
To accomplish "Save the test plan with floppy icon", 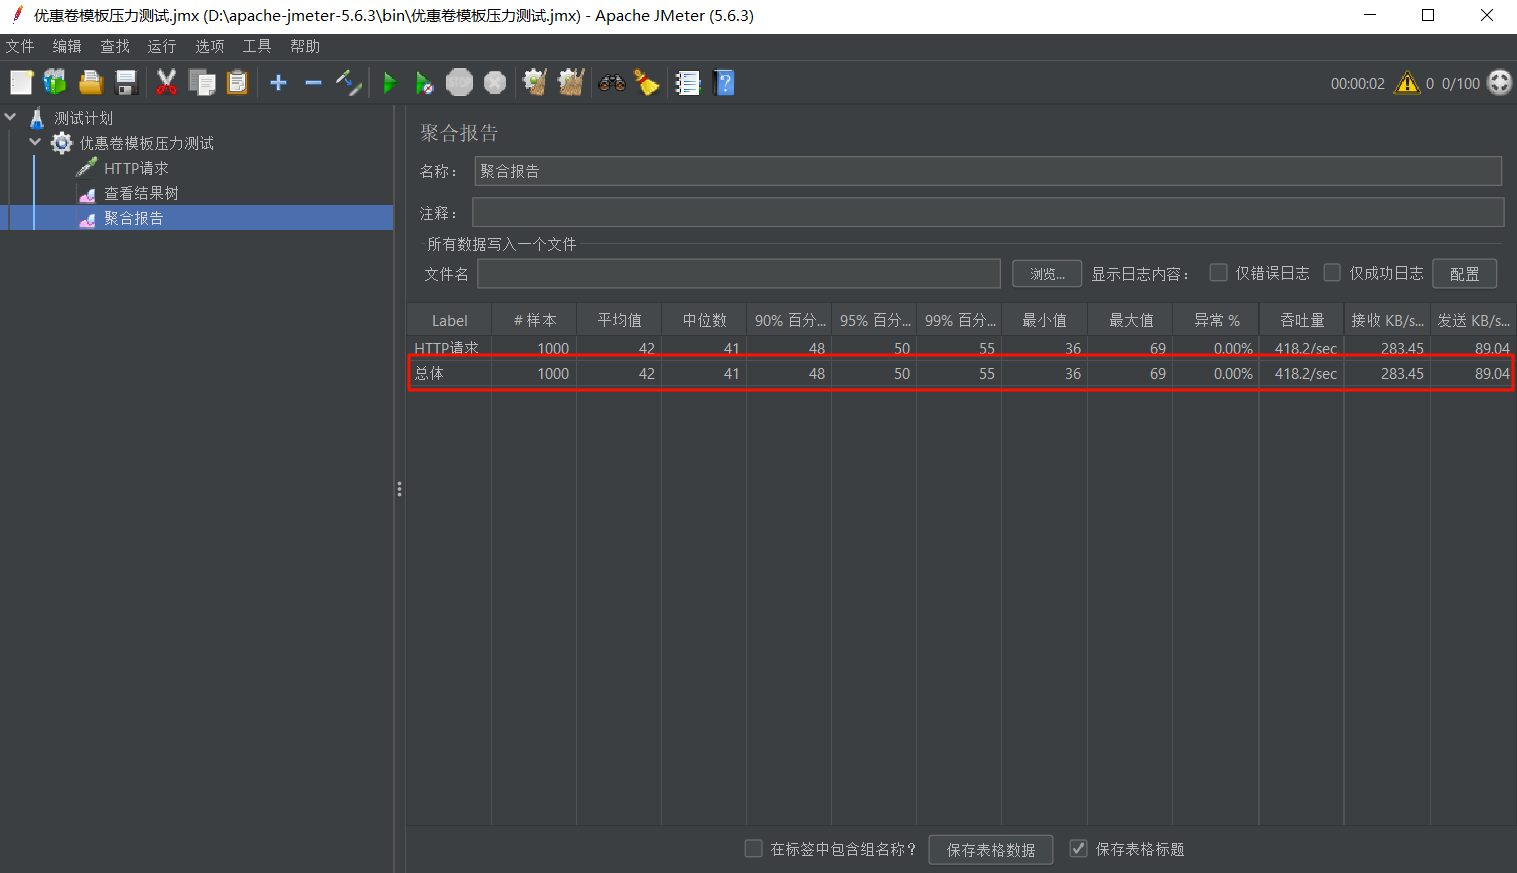I will (126, 83).
